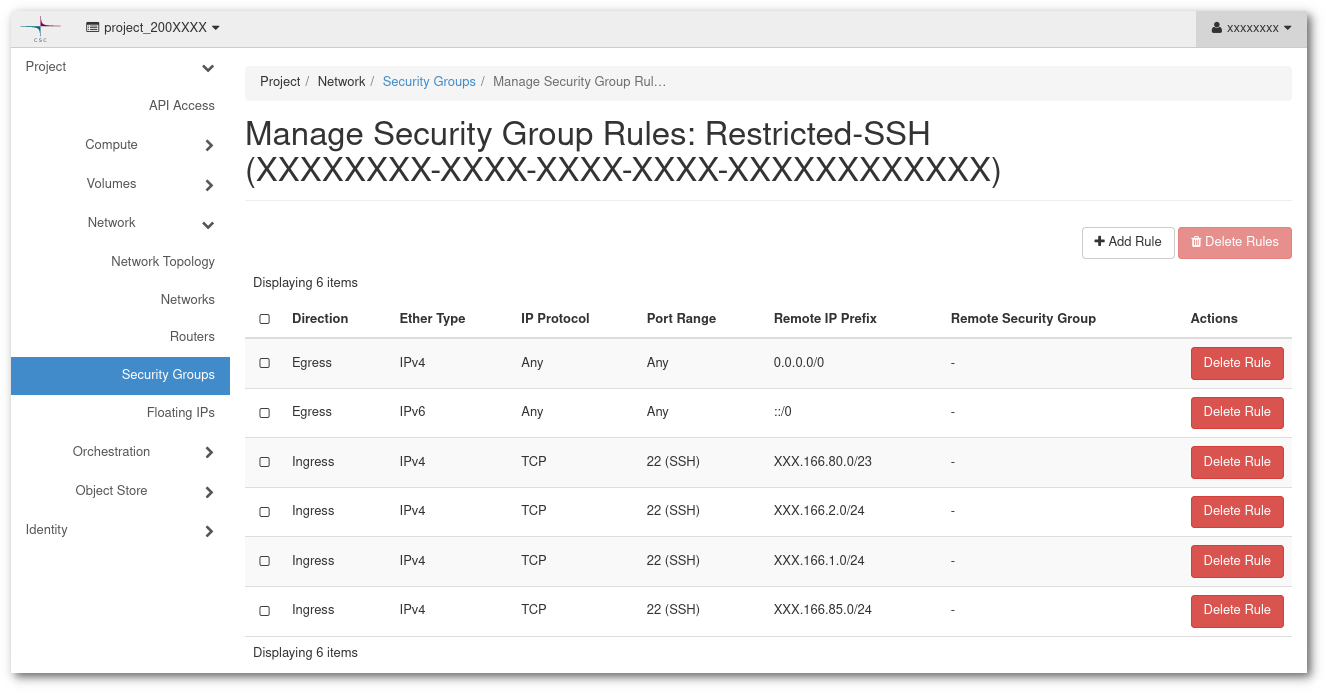This screenshot has width=1326, height=692.
Task: Click the CSC logo icon
Action: (40, 28)
